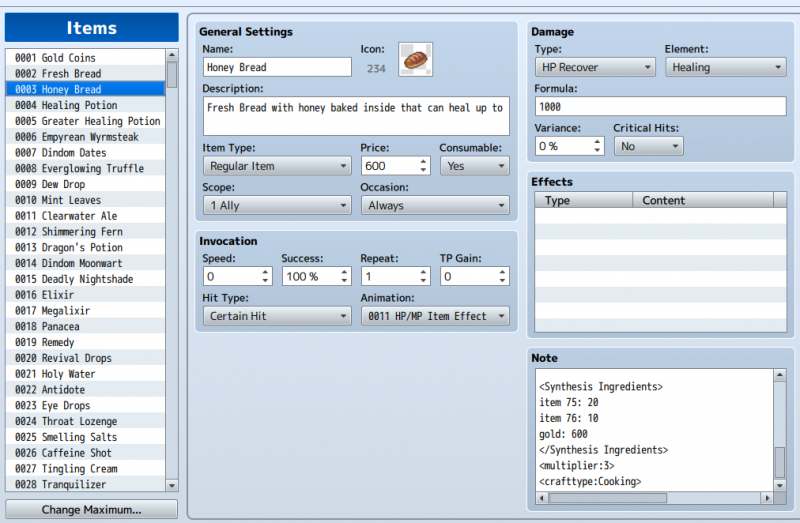Open the Element dropdown showing Healing
The height and width of the screenshot is (523, 800).
[726, 67]
